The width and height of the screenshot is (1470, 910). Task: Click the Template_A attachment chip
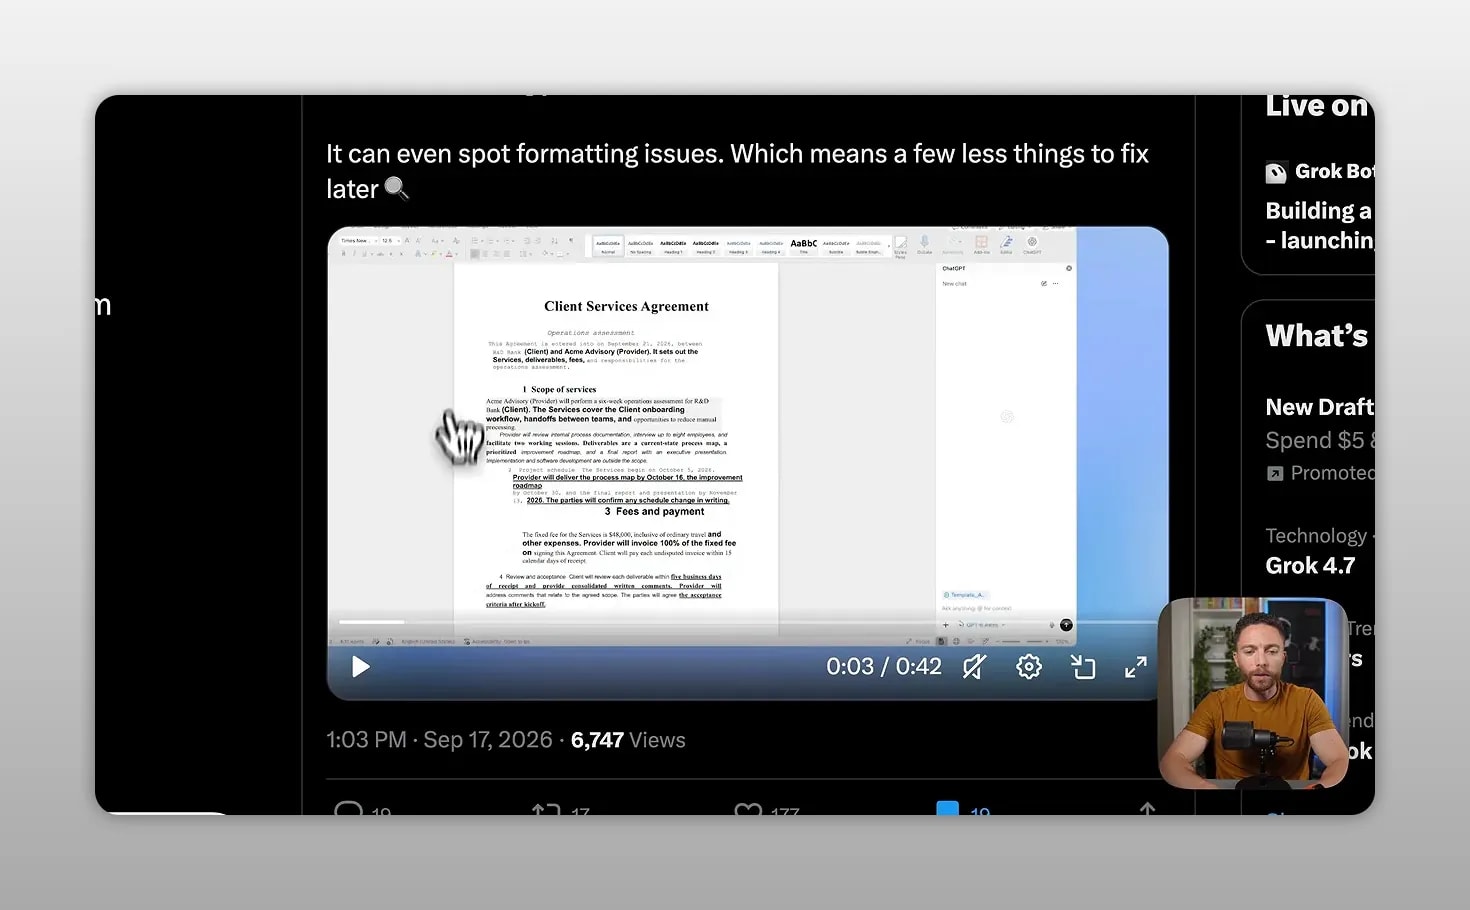tap(965, 595)
